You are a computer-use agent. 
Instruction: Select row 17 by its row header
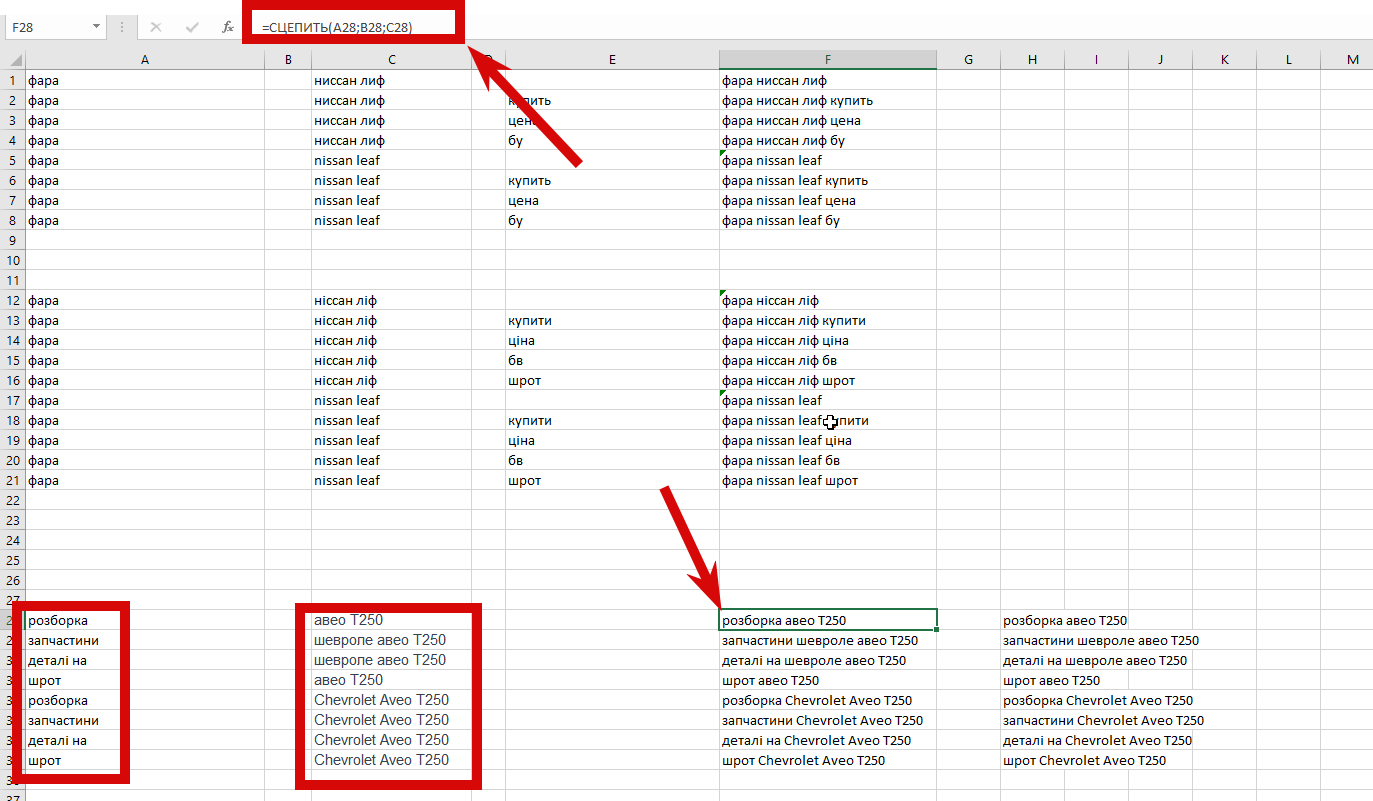coord(12,400)
